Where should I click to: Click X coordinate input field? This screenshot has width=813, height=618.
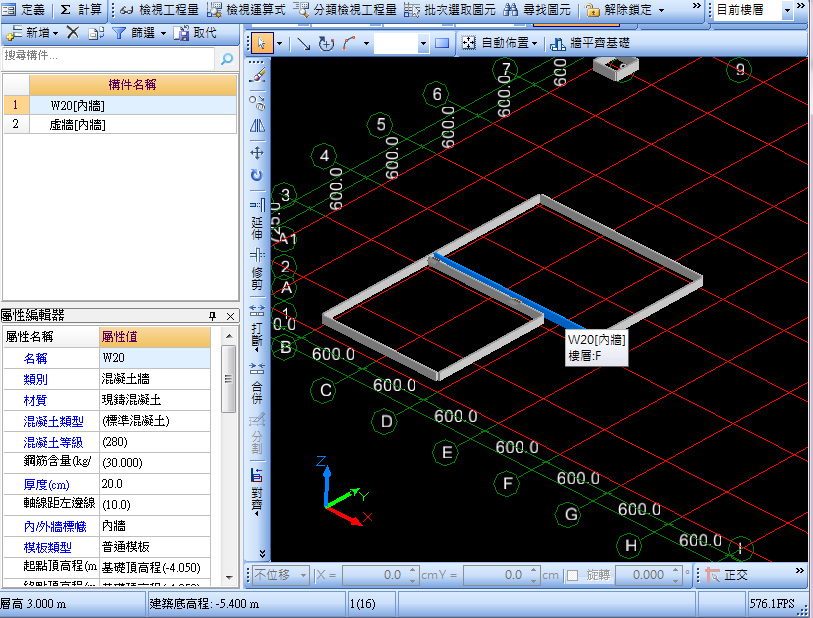coord(380,575)
